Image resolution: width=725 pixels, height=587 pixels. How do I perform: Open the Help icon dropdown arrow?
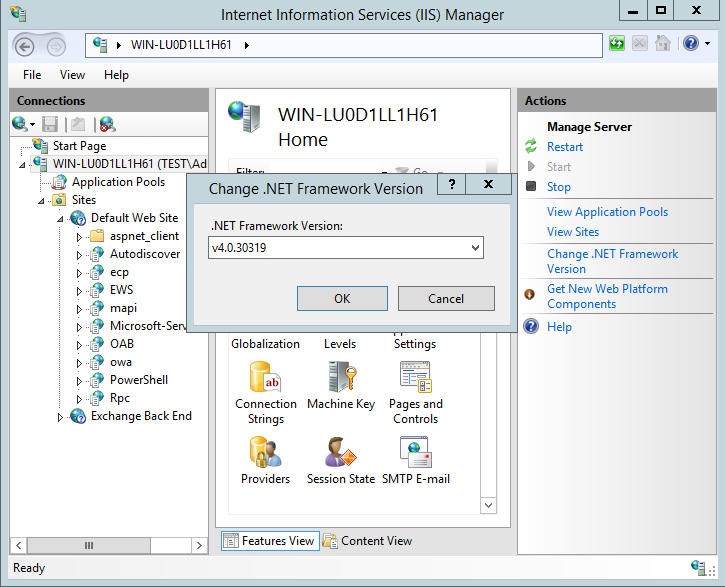point(707,44)
